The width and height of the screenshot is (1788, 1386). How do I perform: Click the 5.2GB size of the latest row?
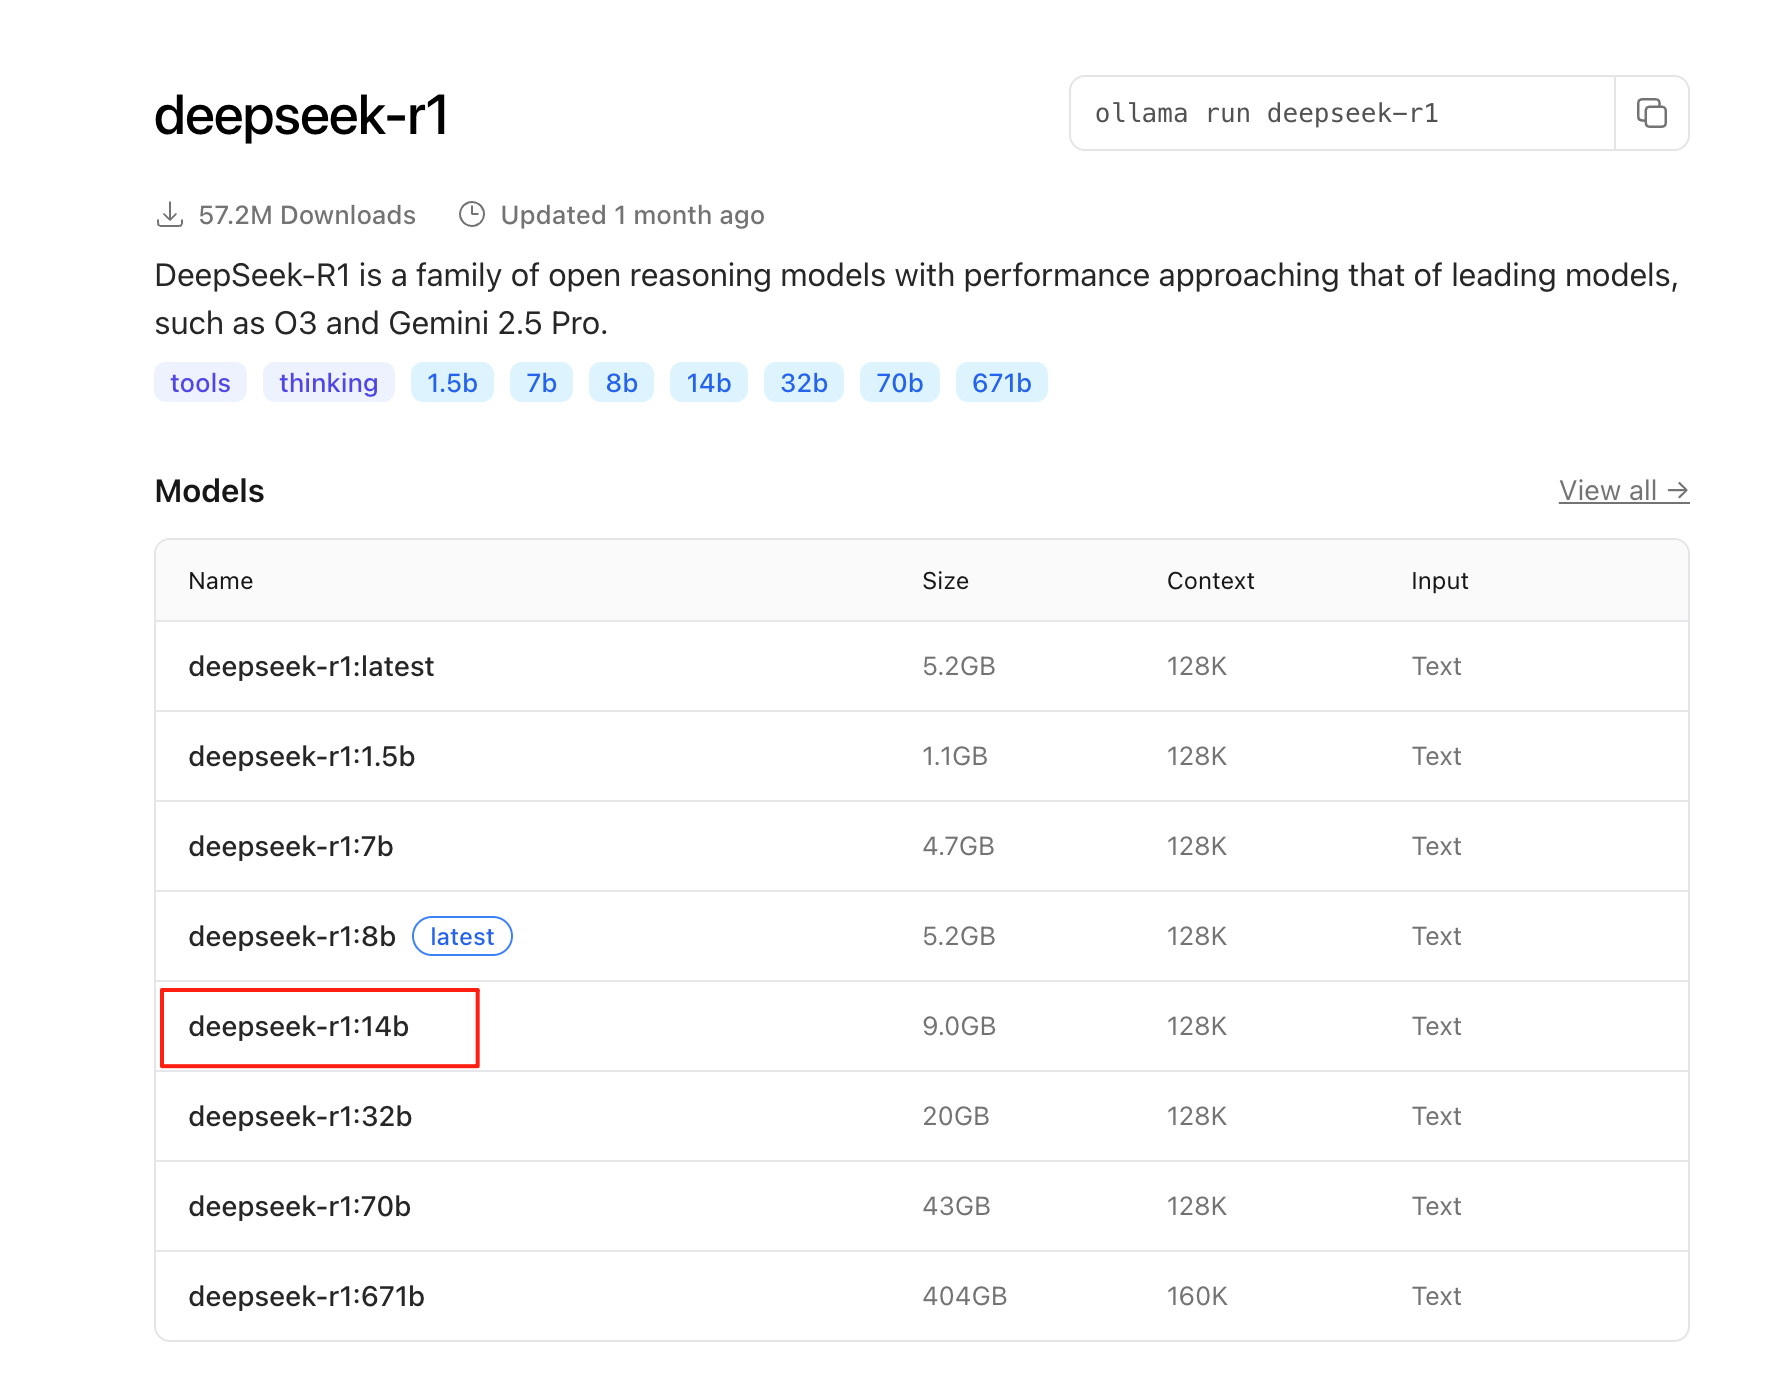(958, 666)
